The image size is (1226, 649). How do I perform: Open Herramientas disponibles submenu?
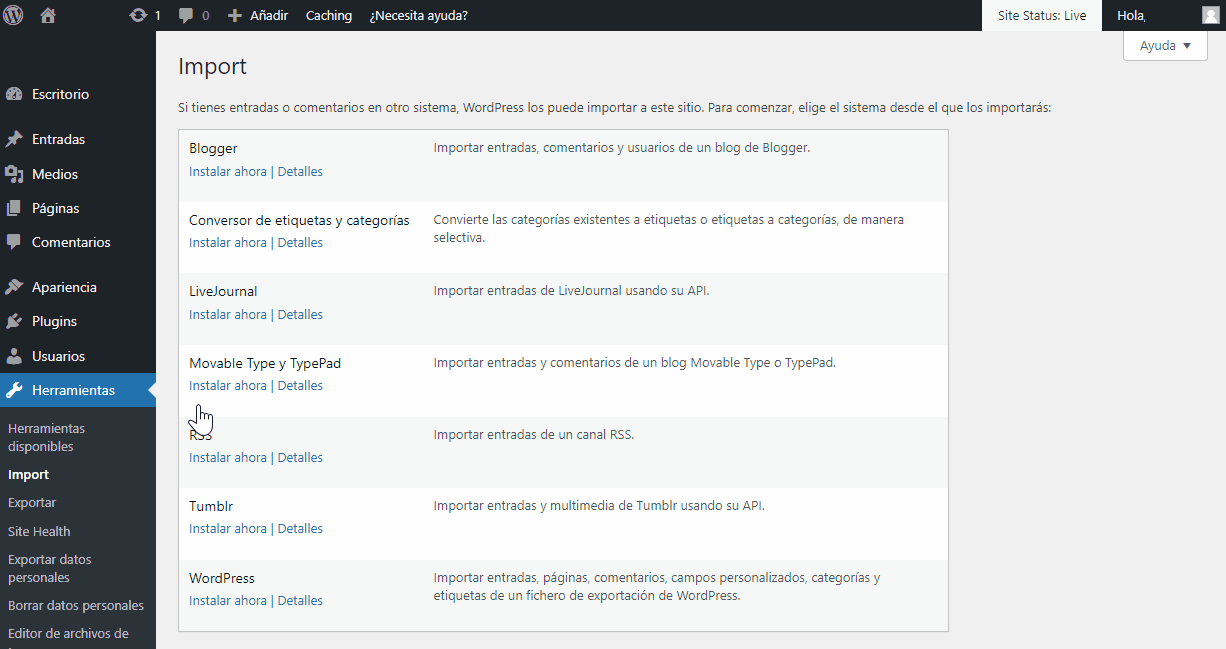[46, 437]
